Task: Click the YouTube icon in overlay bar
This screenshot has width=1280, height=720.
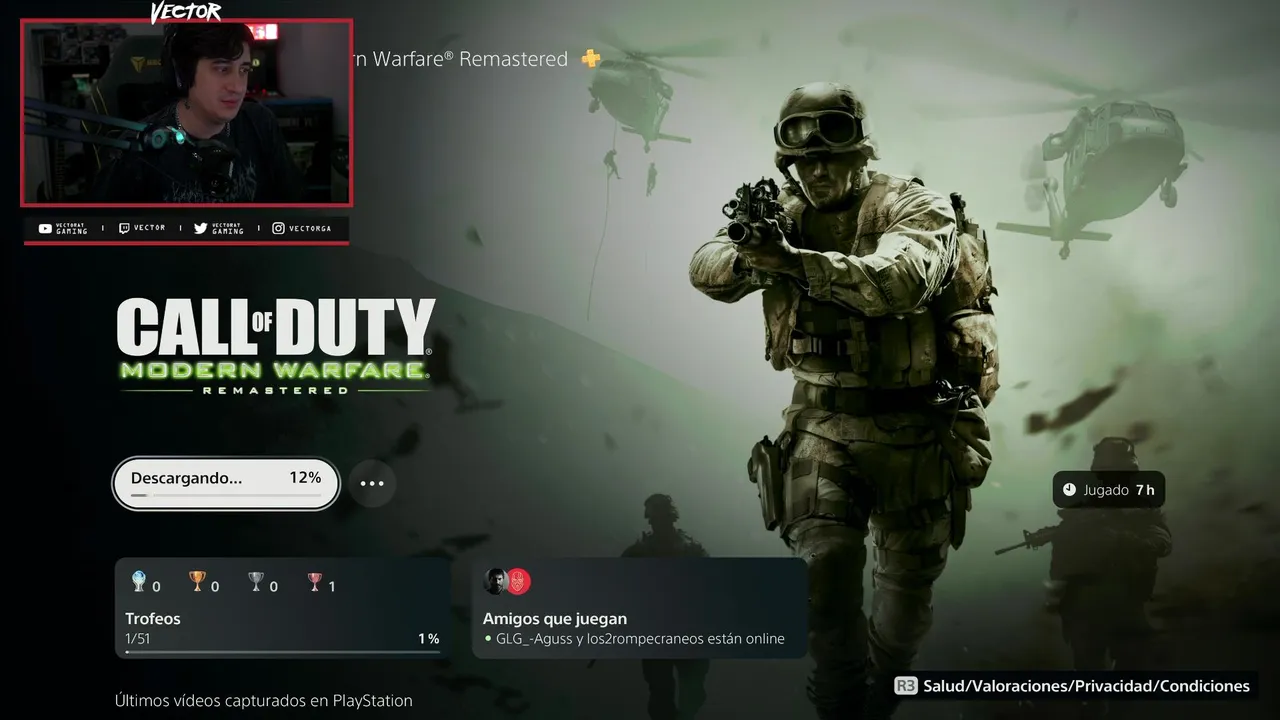Action: [x=45, y=229]
